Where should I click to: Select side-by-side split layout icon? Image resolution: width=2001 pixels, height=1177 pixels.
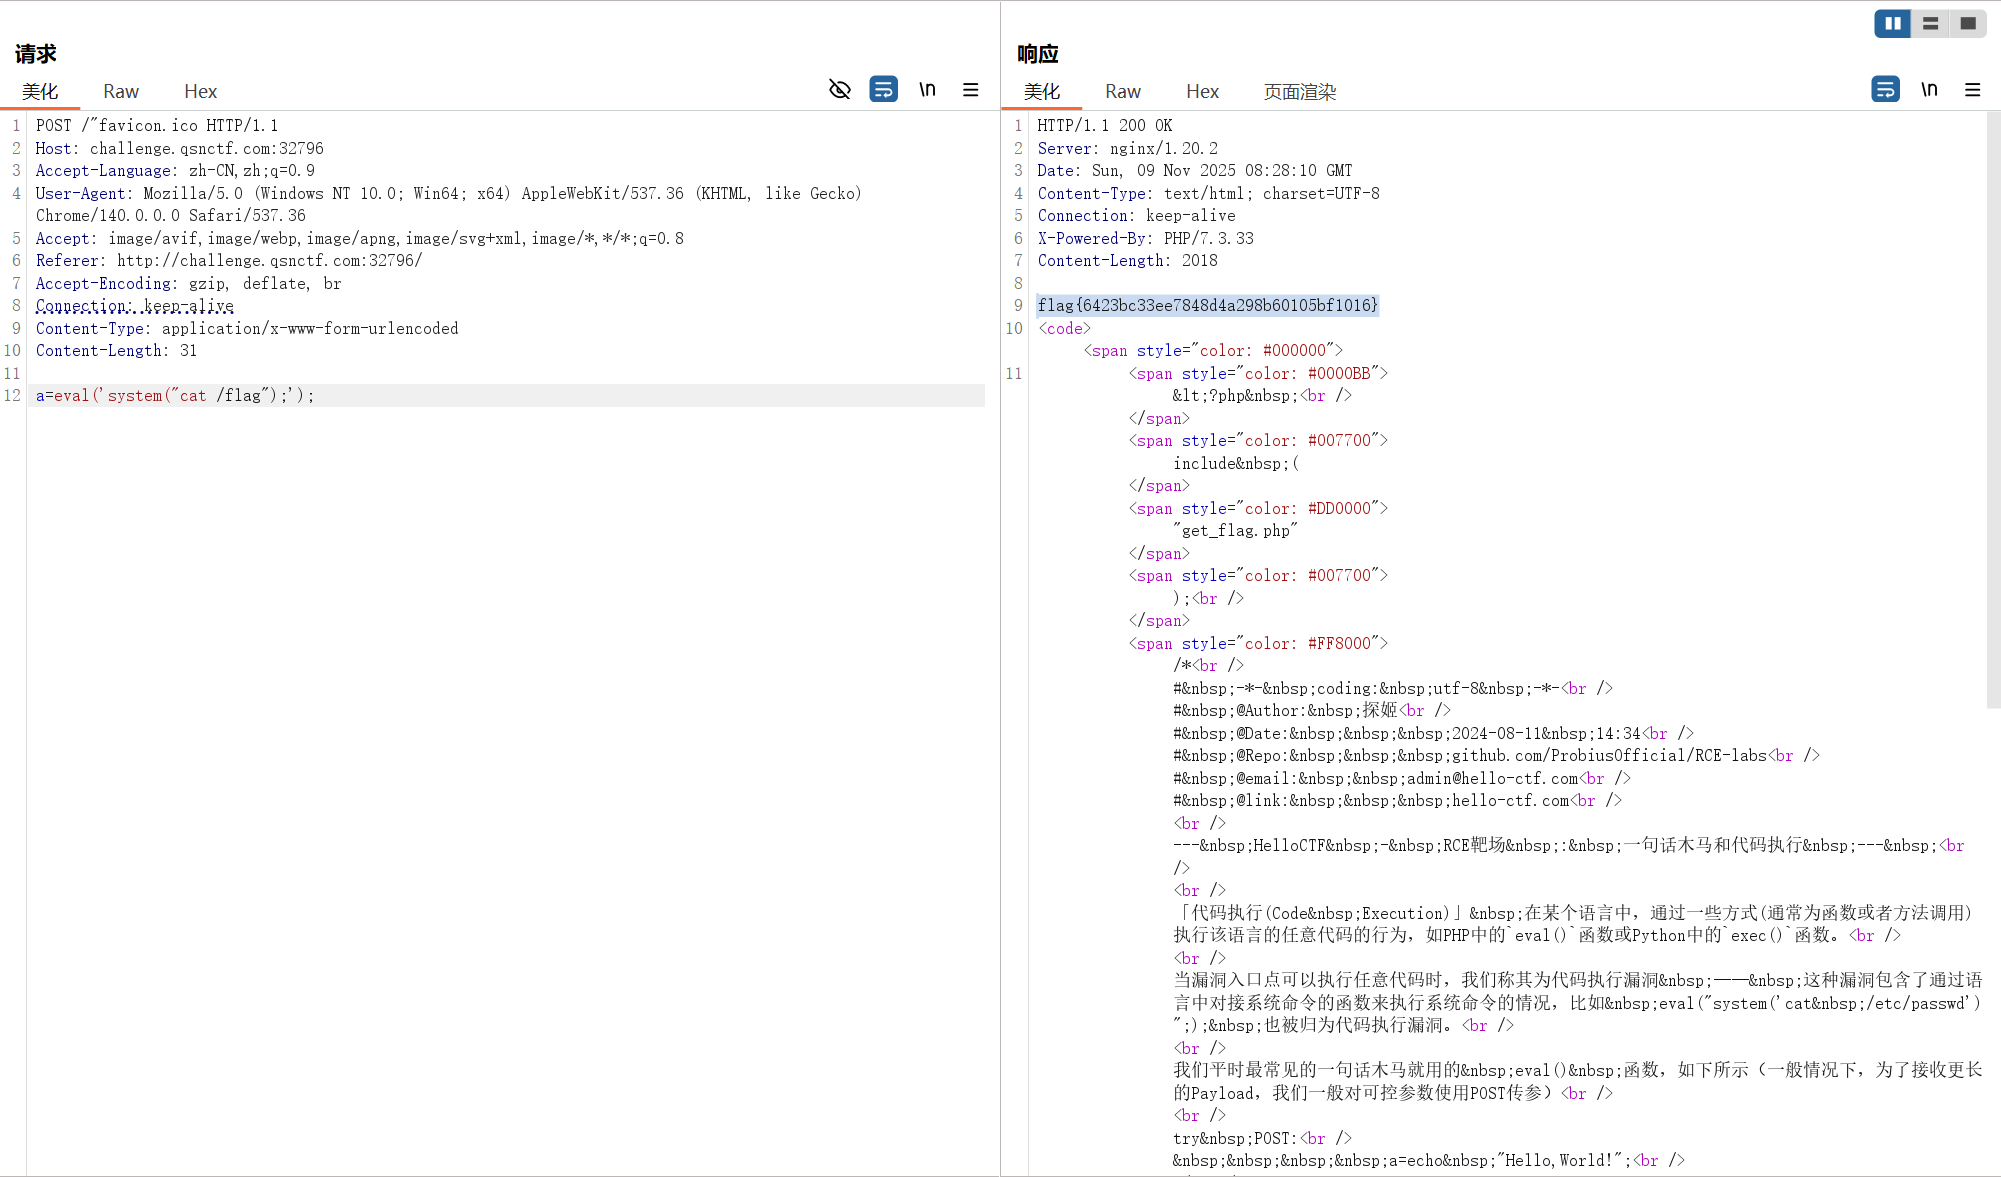coord(1892,23)
